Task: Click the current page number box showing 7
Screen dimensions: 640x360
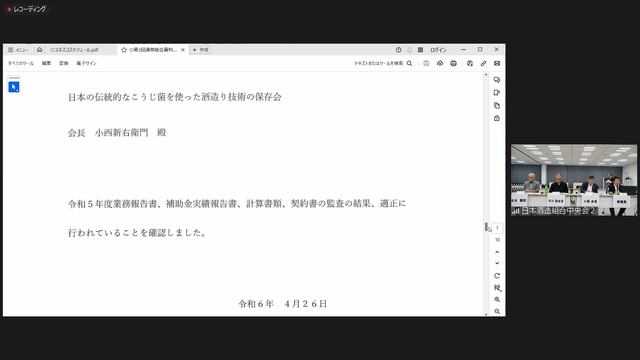Action: [x=497, y=228]
